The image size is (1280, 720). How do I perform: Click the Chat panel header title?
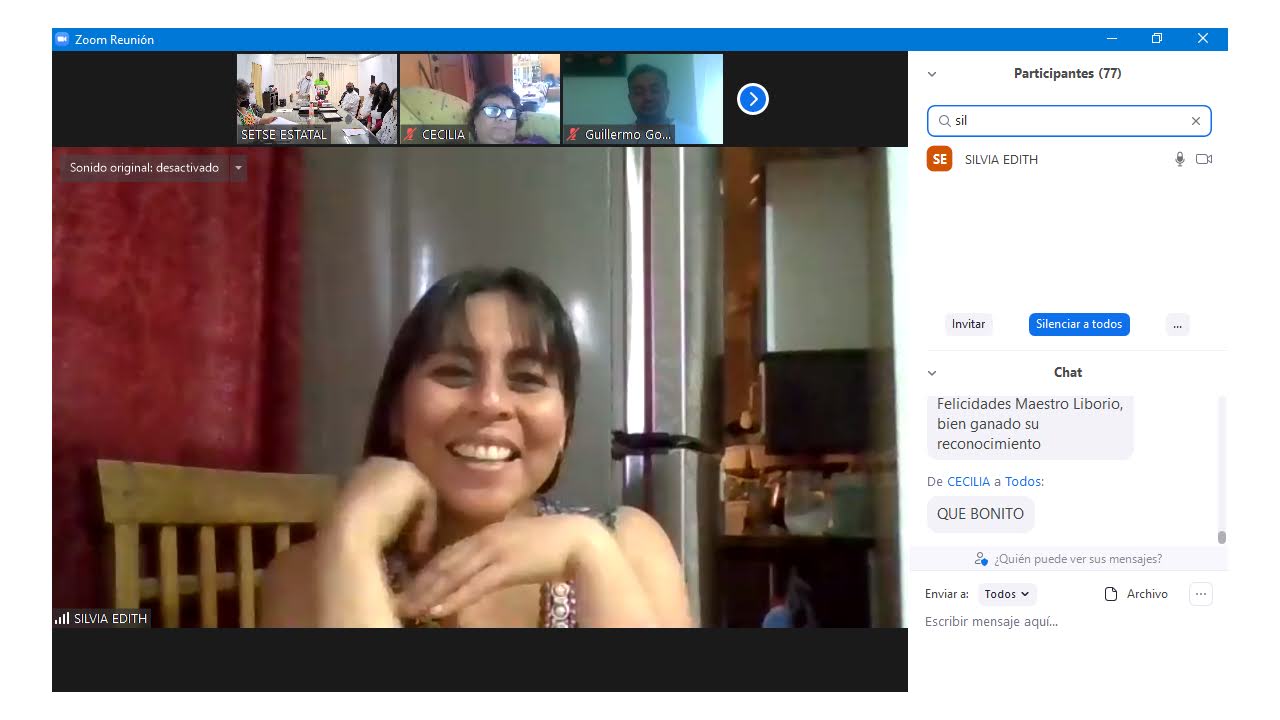point(1068,373)
